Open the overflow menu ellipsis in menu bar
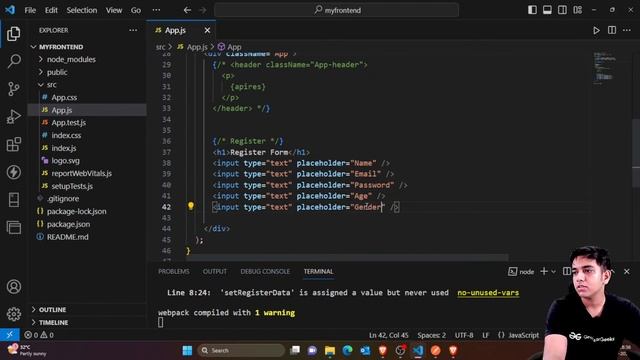 coord(156,10)
